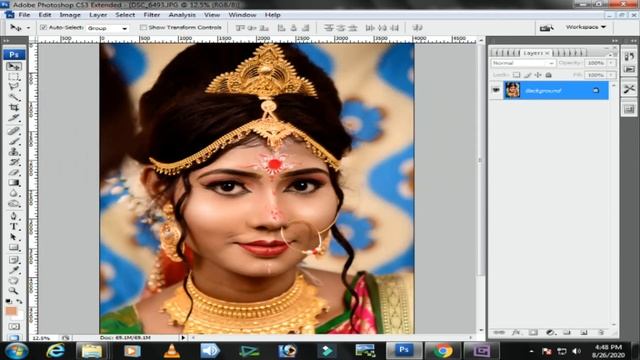This screenshot has width=640, height=360.
Task: Select the Slice tool
Action: coord(14,118)
